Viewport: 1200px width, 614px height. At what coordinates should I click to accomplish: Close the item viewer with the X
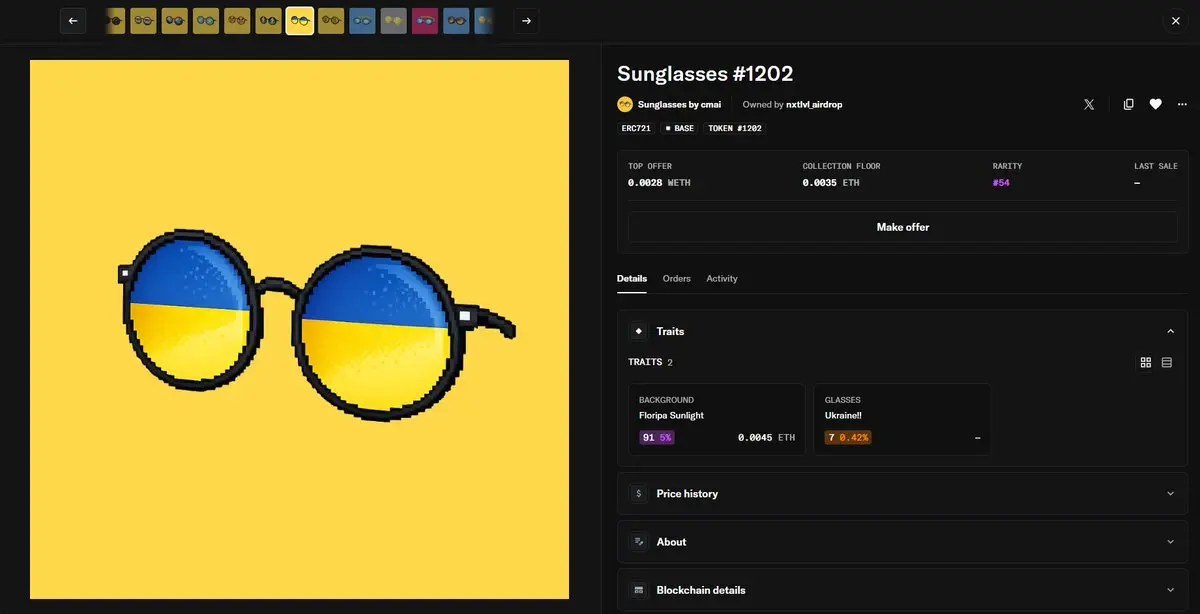coord(1176,21)
